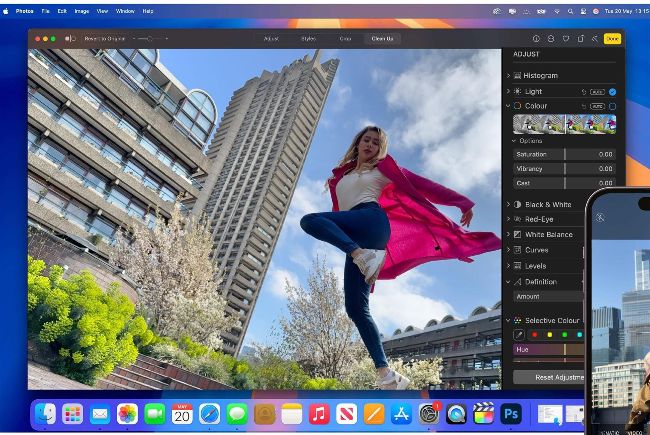Screen dimensions: 650x435
Task: Click Reset Adjustments button
Action: coord(549,377)
